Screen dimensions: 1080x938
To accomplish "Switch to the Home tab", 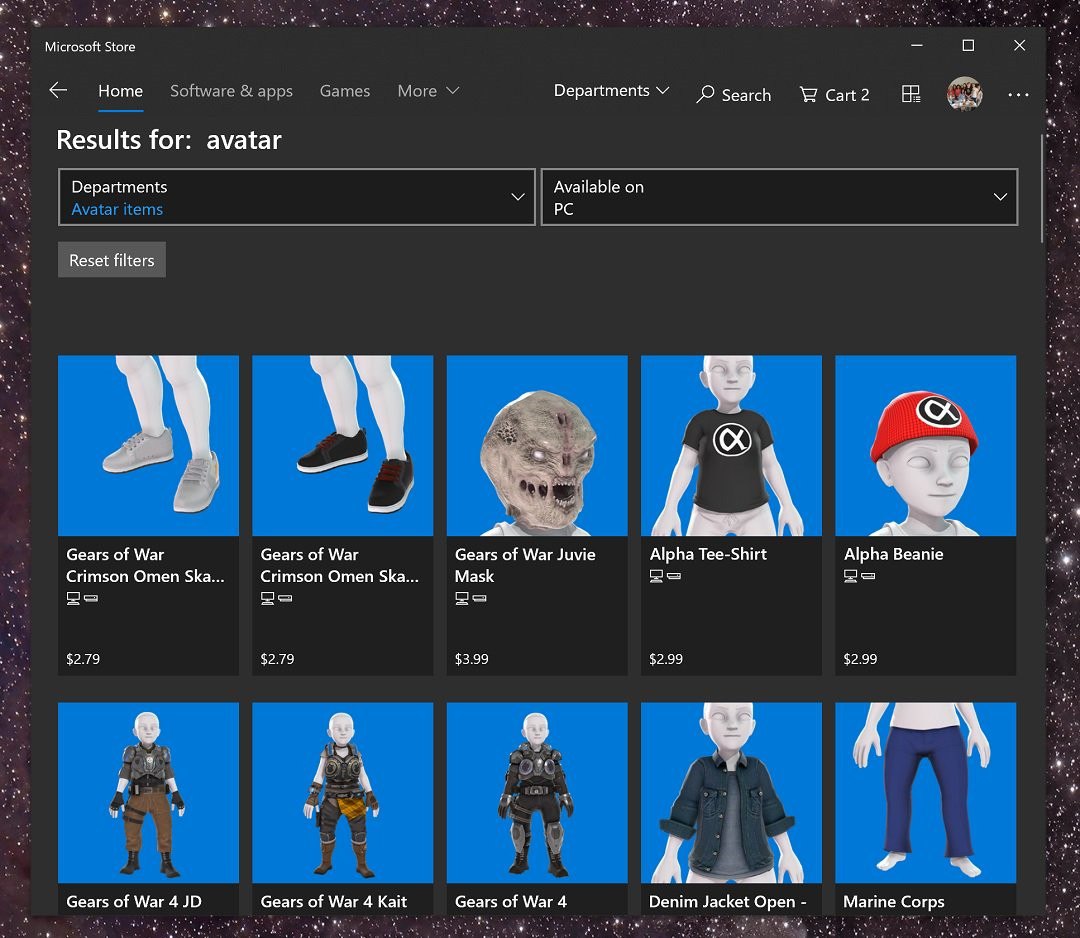I will point(121,91).
